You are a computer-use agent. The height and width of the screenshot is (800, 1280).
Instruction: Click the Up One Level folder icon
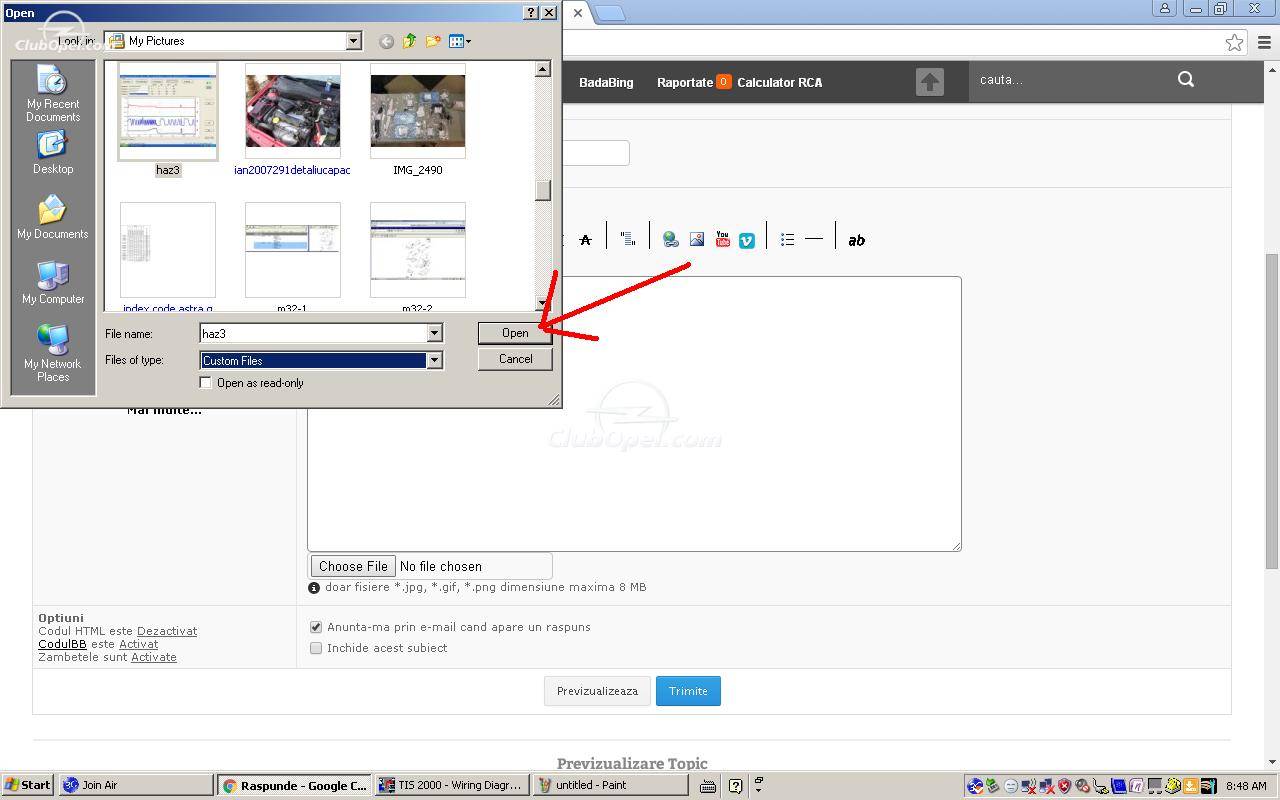(x=410, y=41)
